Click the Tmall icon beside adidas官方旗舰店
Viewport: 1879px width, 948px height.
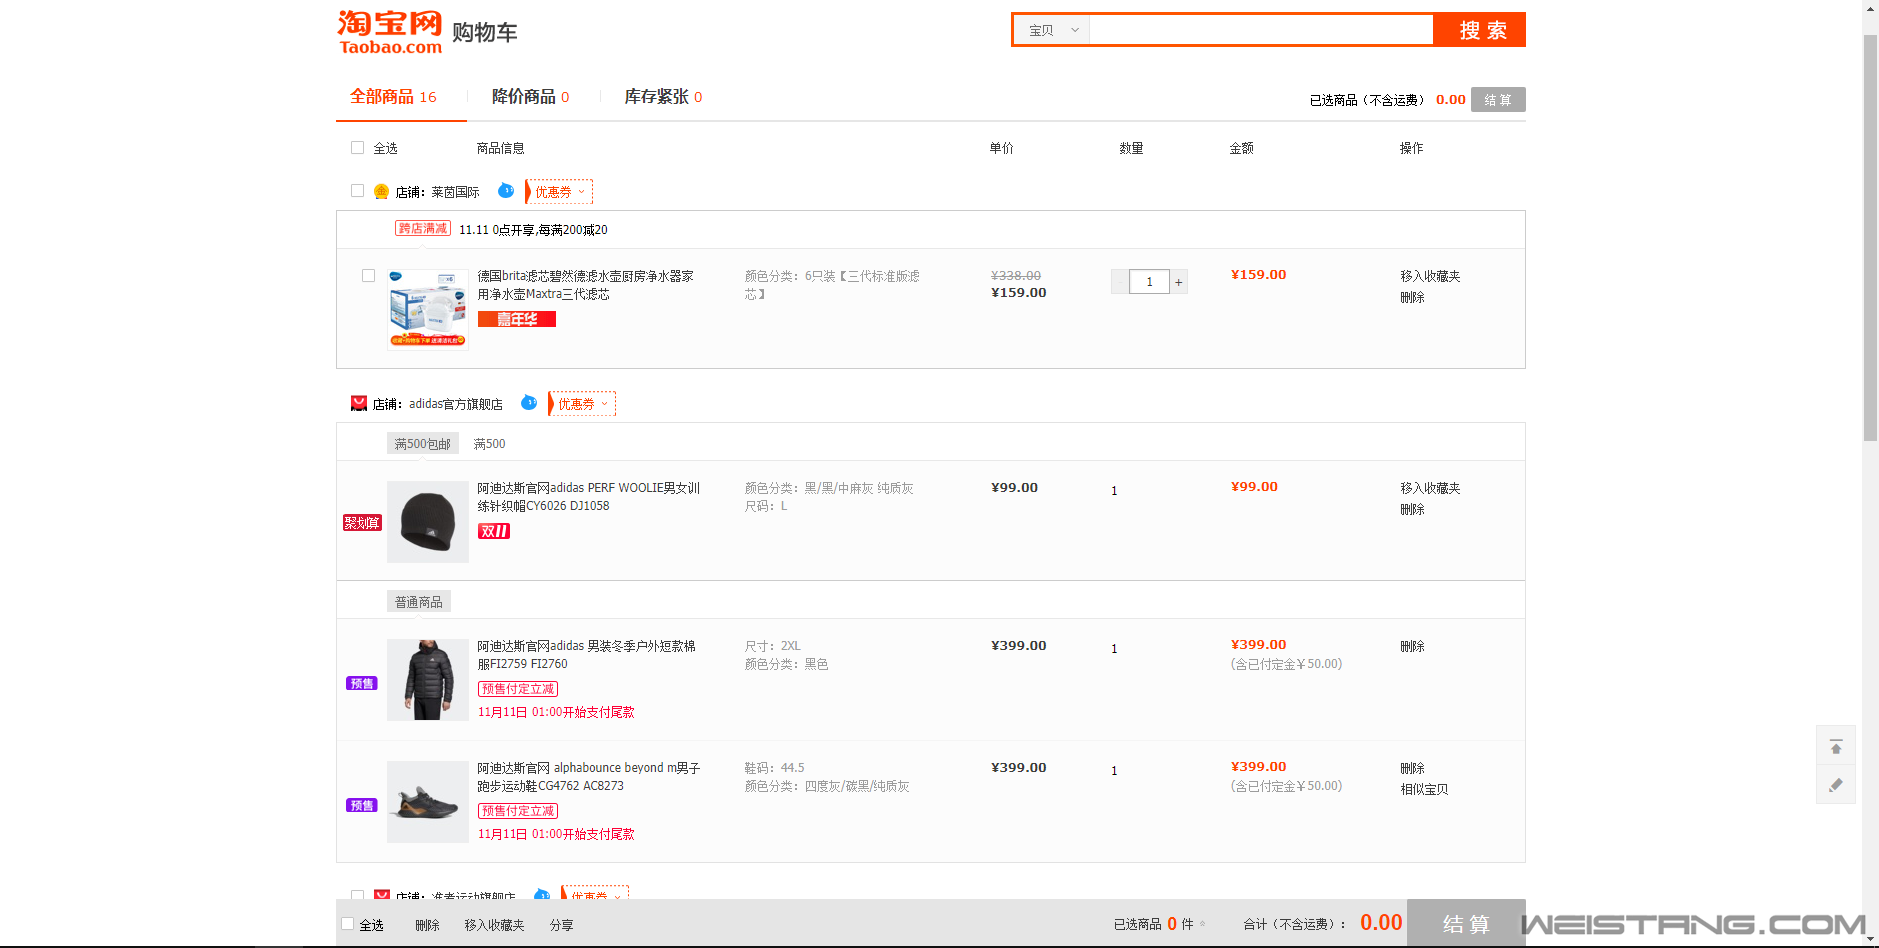(x=359, y=403)
